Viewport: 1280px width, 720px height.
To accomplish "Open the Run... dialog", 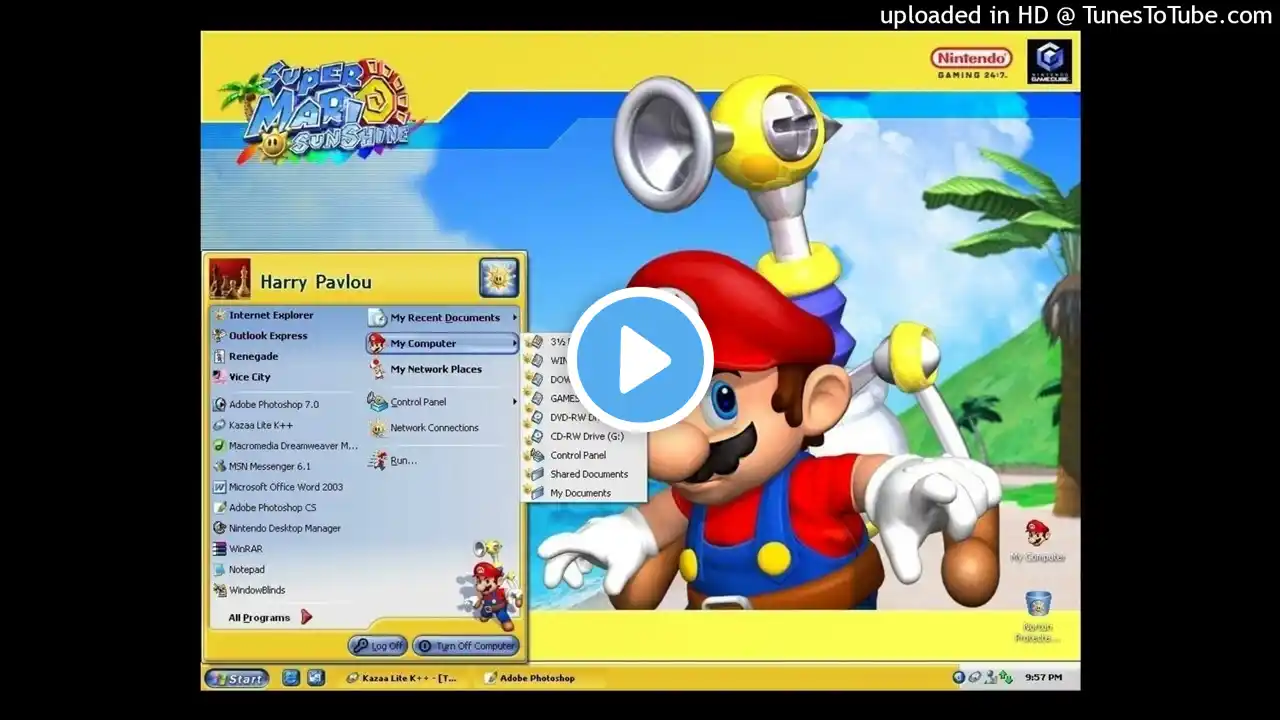I will point(392,460).
